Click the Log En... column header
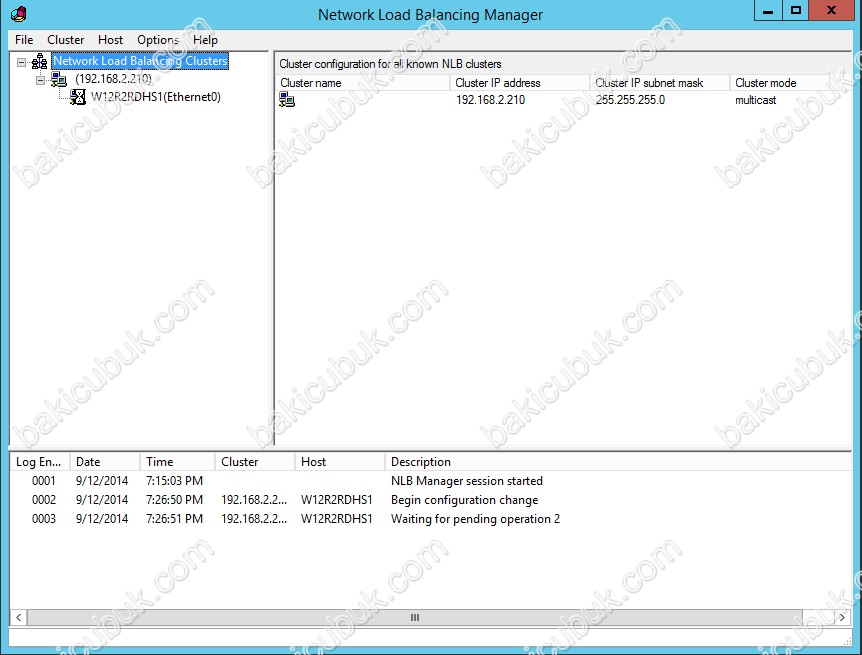 coord(40,462)
